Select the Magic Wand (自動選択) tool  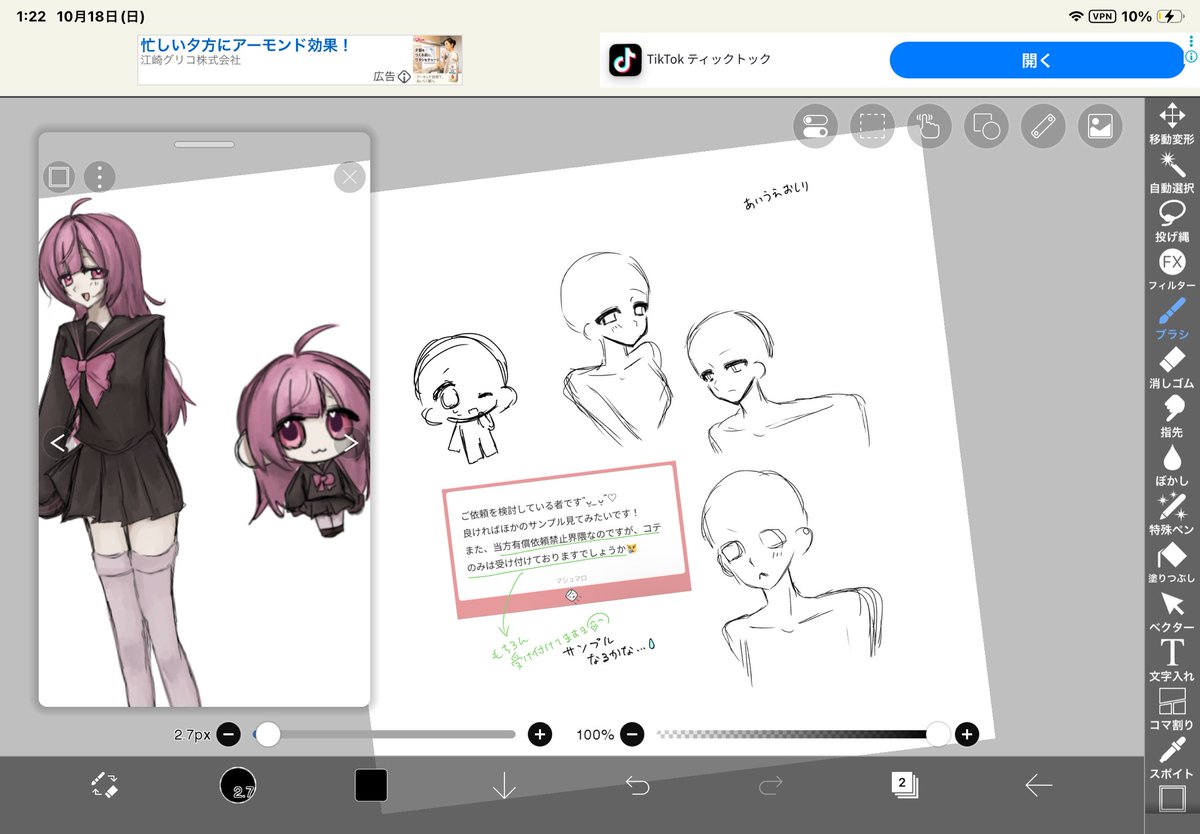[1171, 172]
